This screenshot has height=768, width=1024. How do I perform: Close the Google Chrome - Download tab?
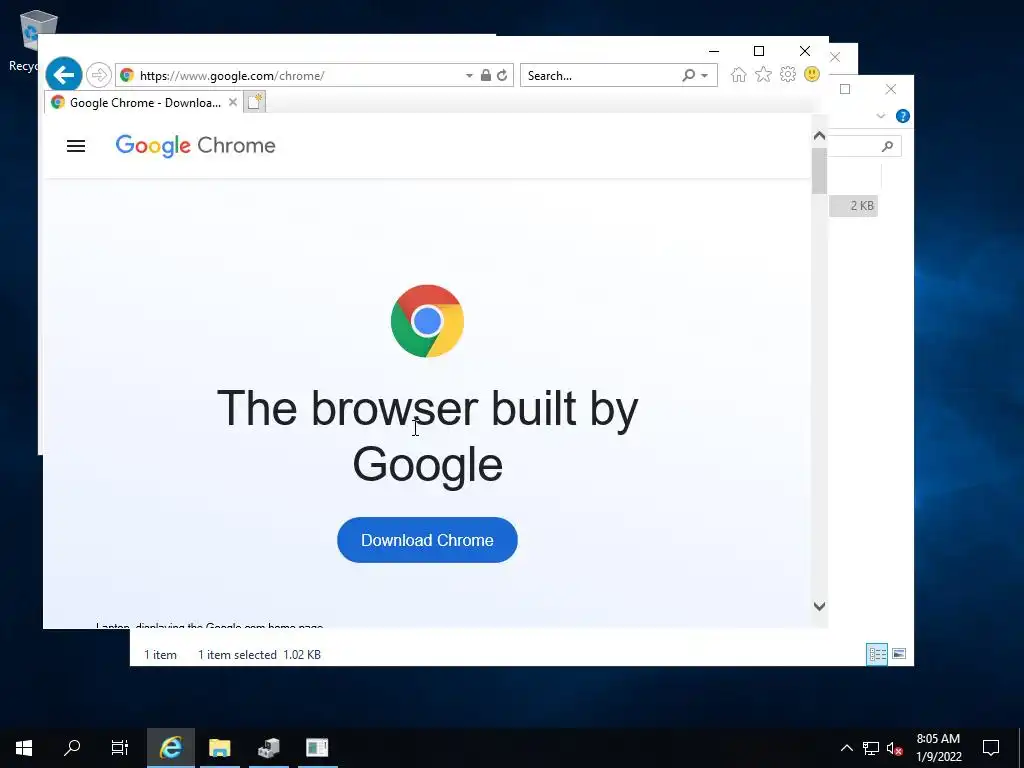click(232, 103)
